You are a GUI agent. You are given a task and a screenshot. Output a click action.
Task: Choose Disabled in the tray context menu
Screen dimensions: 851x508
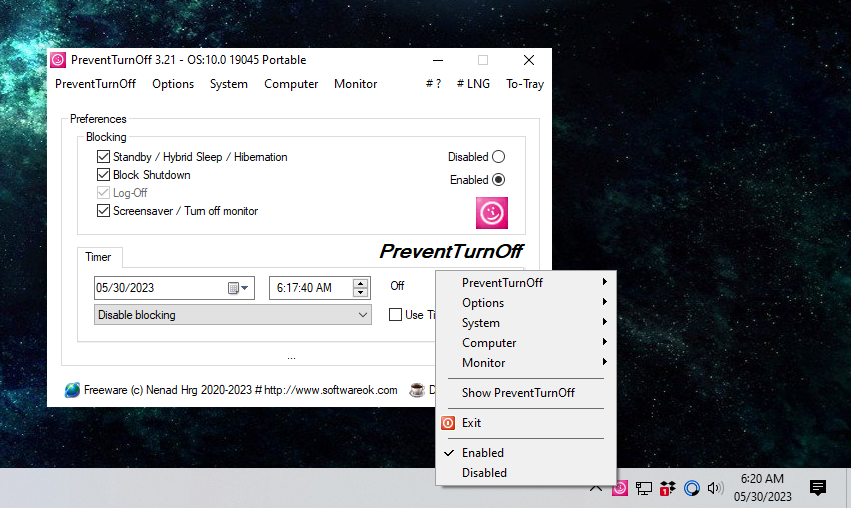(x=526, y=473)
